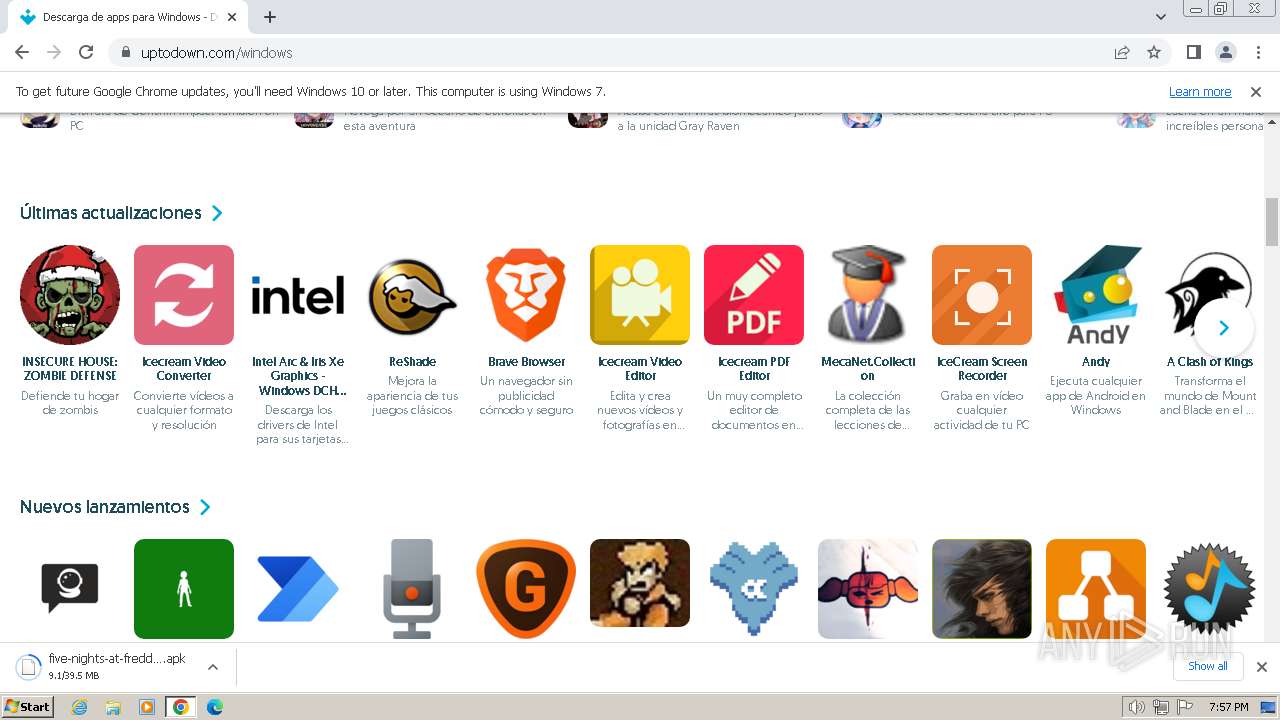Open Chrome side panel

(1193, 52)
